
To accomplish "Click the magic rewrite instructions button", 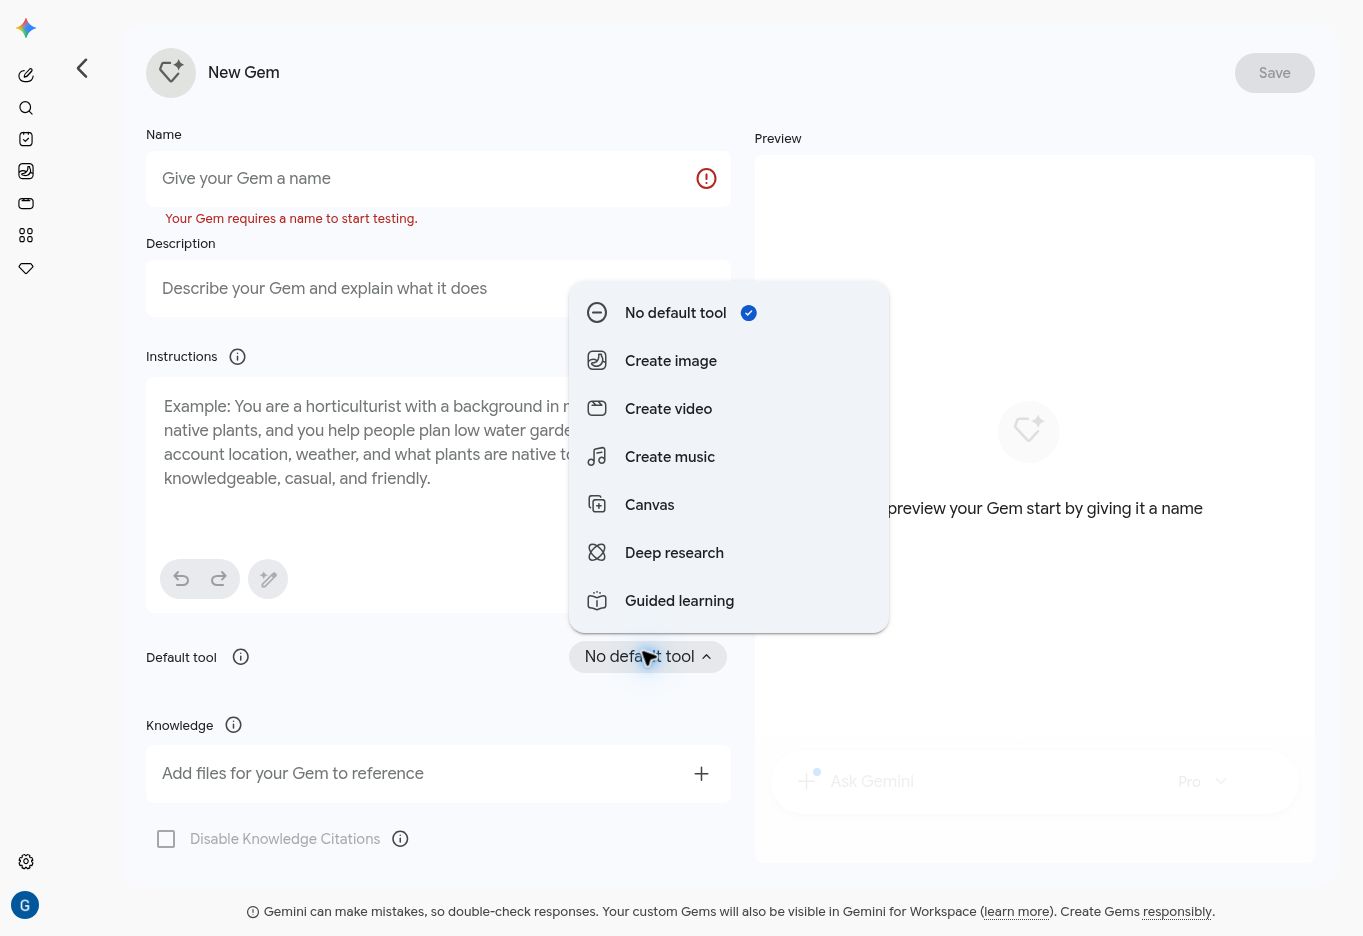I will pos(268,579).
